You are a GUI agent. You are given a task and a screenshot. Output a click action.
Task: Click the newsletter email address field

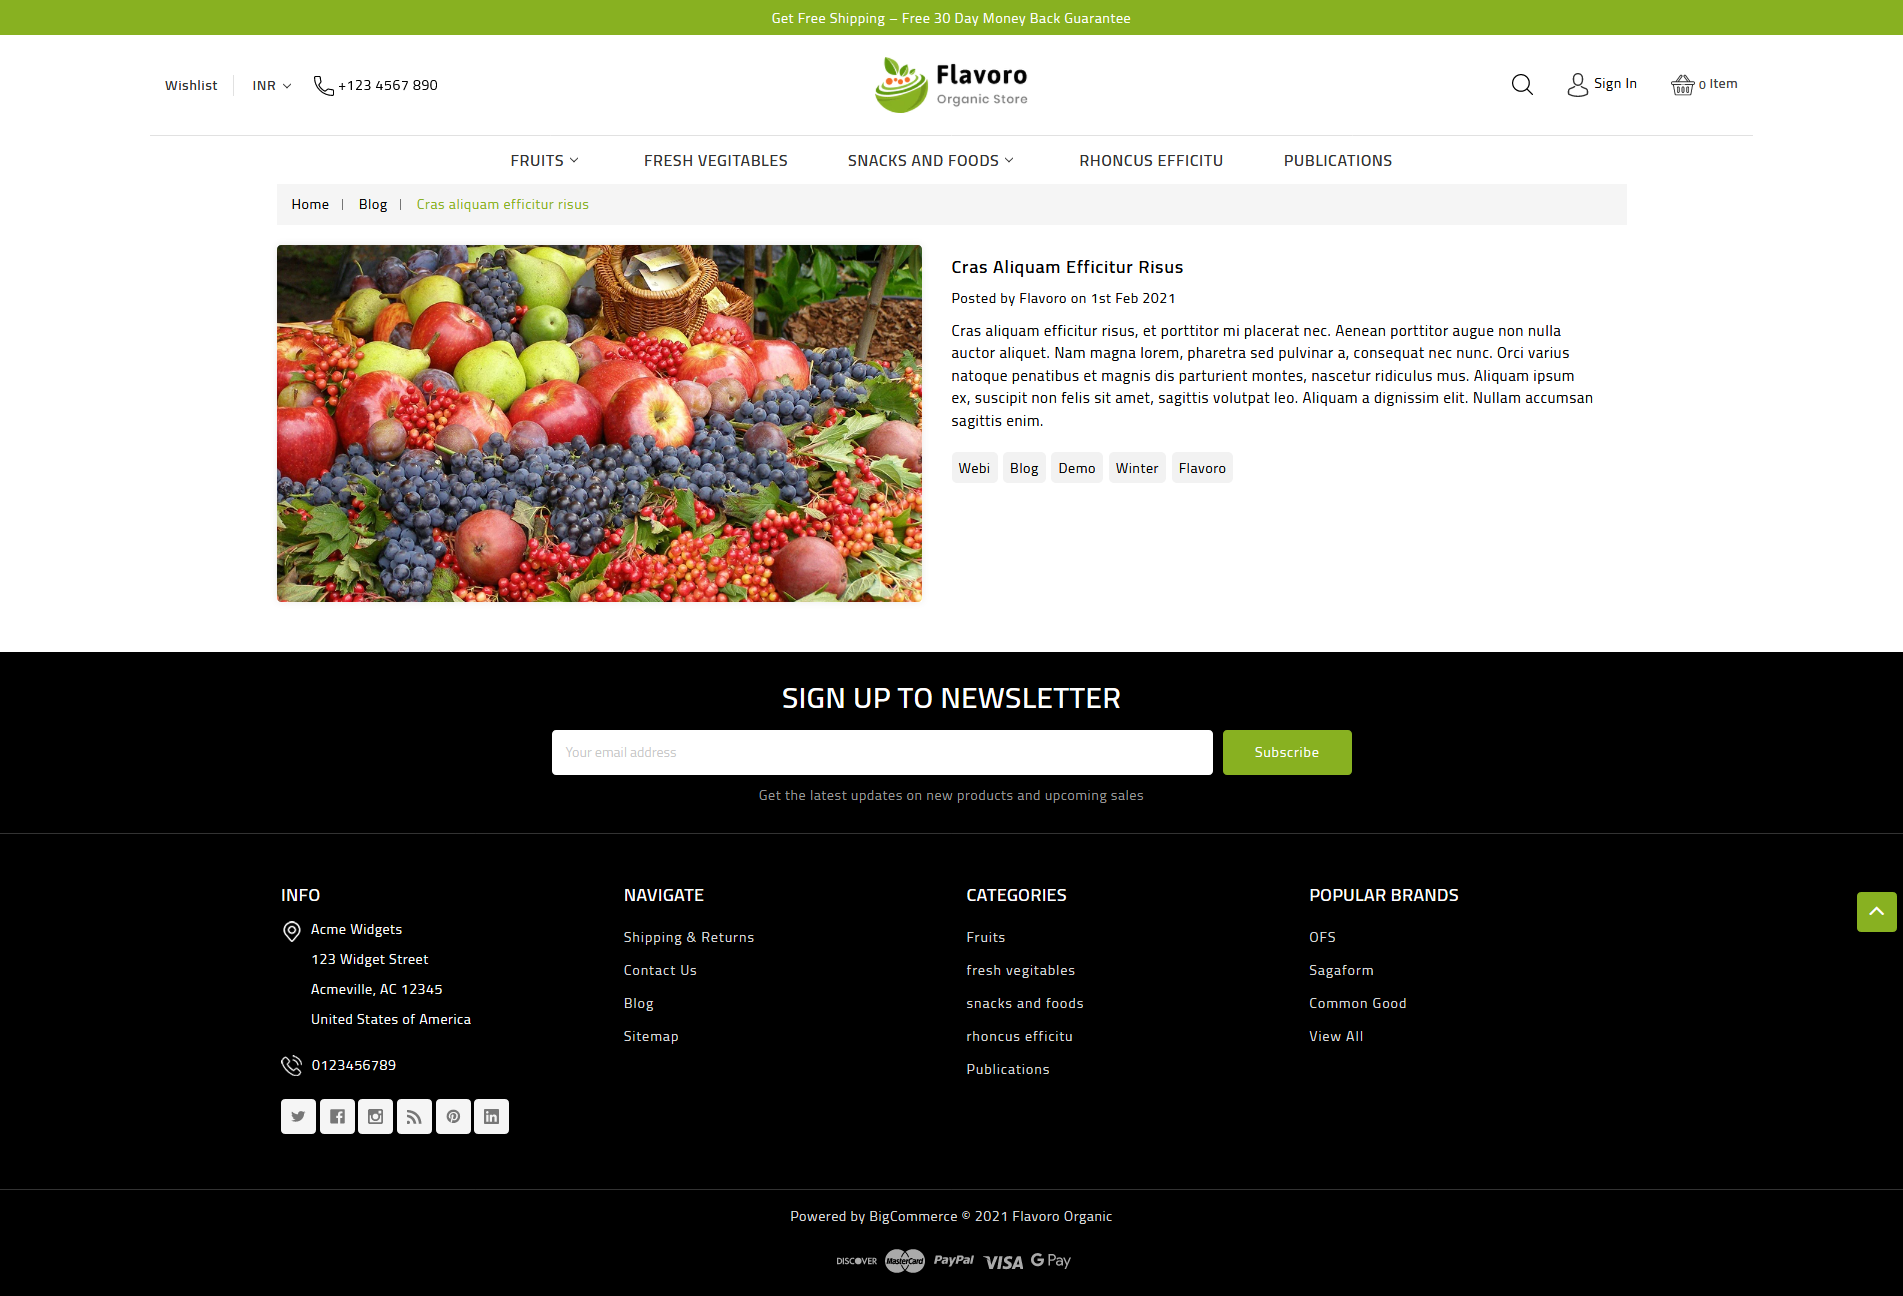[x=882, y=752]
